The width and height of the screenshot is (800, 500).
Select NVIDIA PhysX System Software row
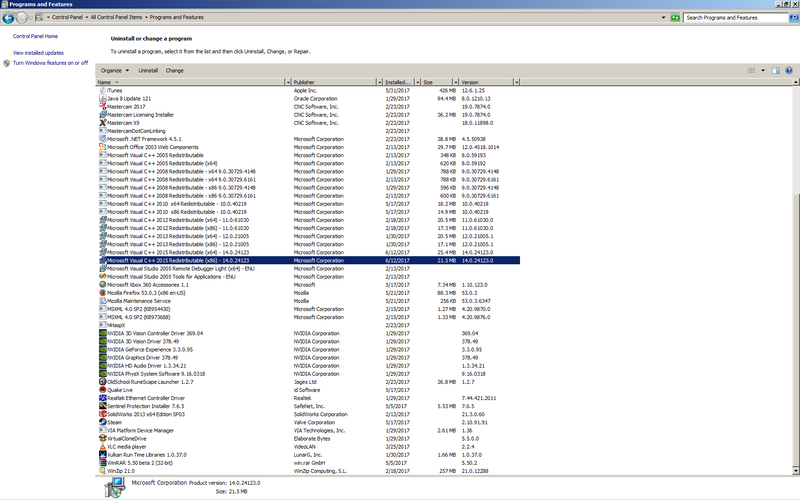(308, 374)
